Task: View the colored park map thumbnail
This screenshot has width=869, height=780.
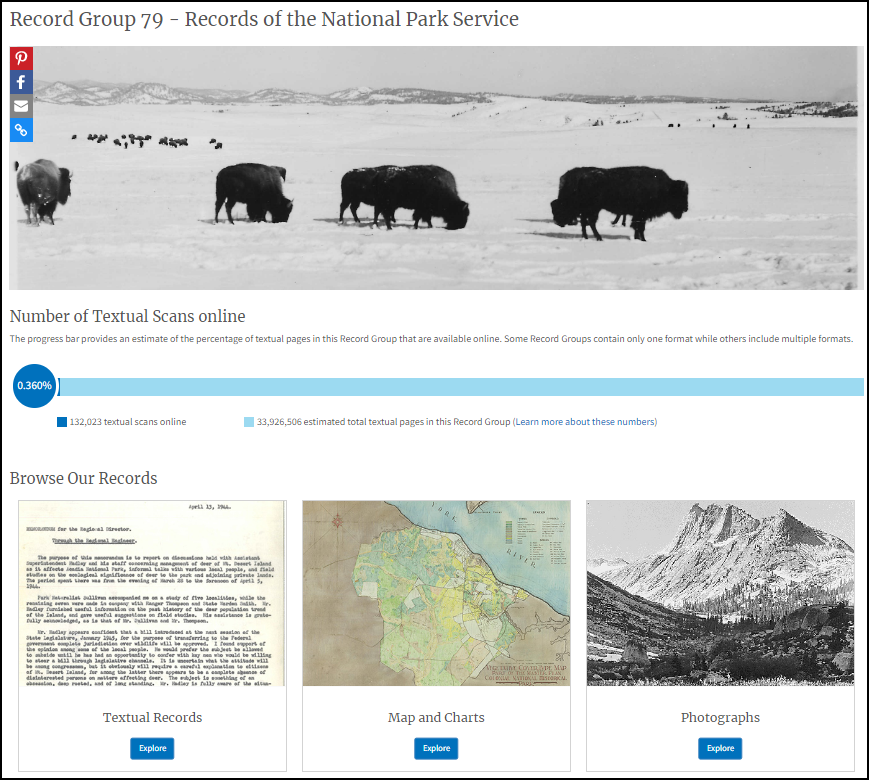Action: click(x=435, y=592)
